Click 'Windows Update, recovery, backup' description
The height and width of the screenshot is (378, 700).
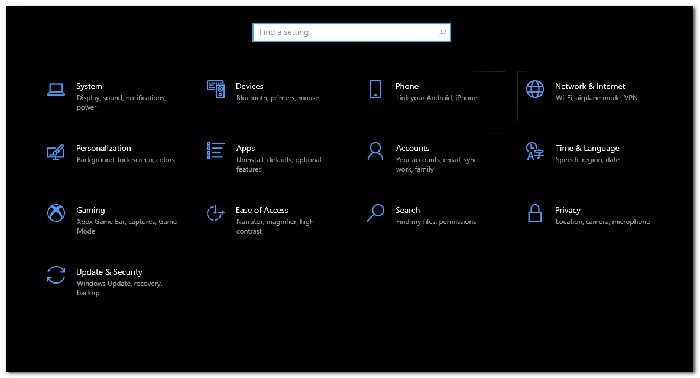(x=119, y=288)
